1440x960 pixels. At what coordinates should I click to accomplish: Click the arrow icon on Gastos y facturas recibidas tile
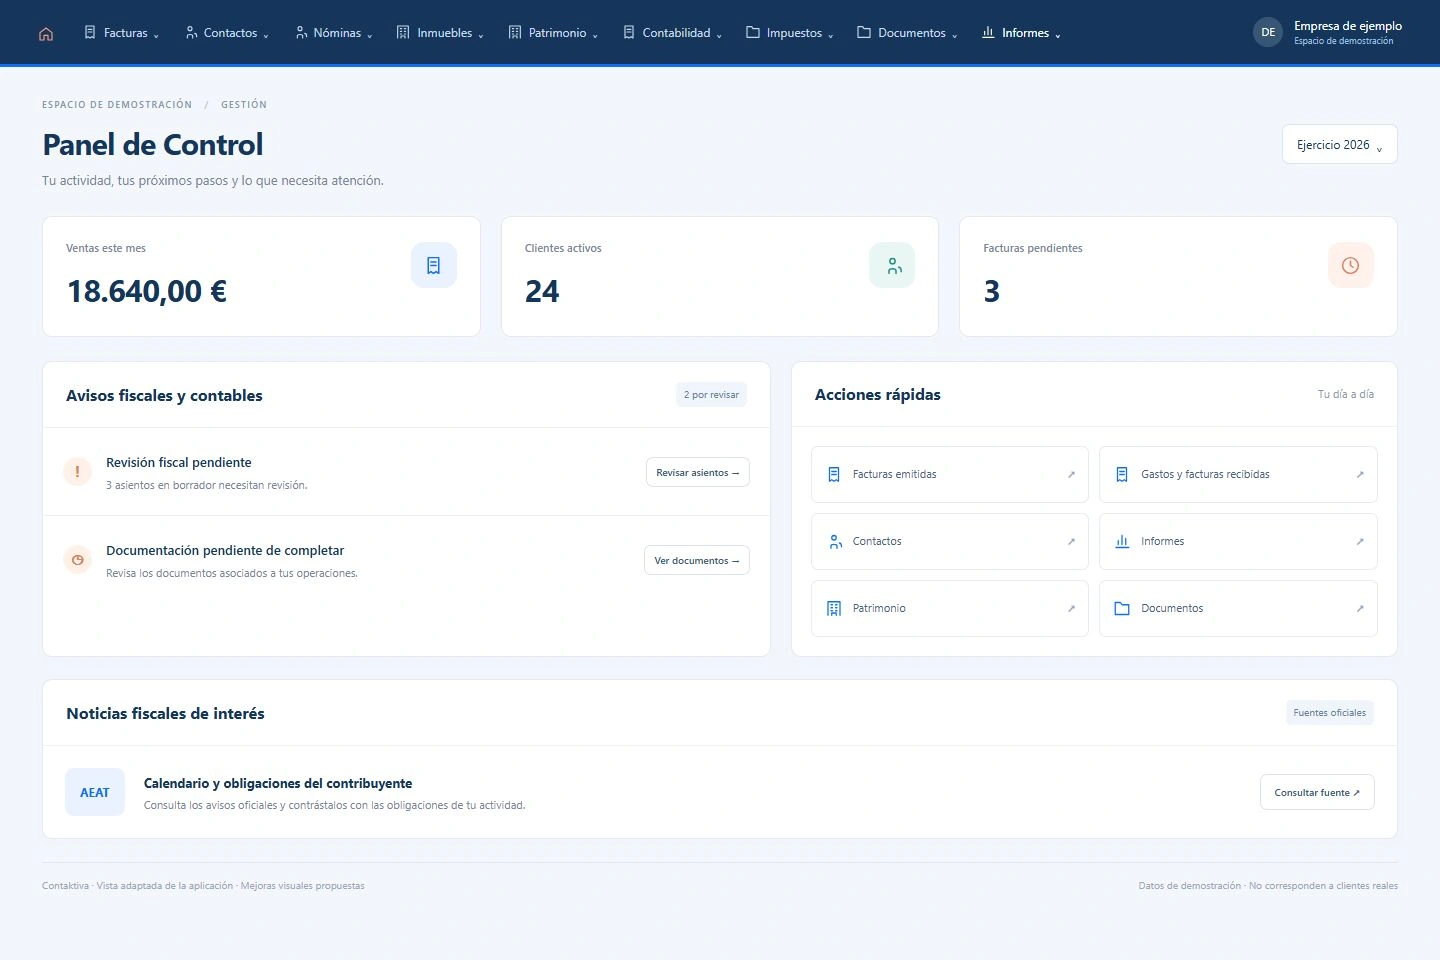[1360, 474]
